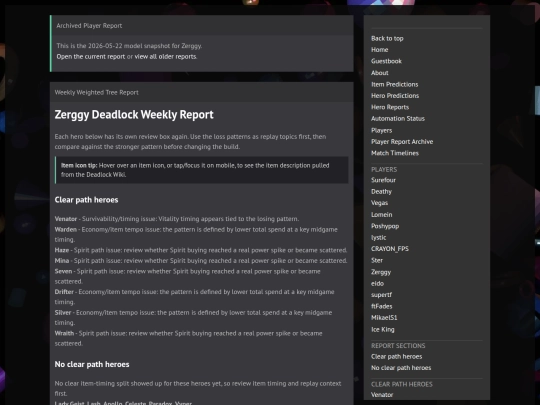The height and width of the screenshot is (405, 540).
Task: Open Player Report Archive
Action: tap(402, 142)
